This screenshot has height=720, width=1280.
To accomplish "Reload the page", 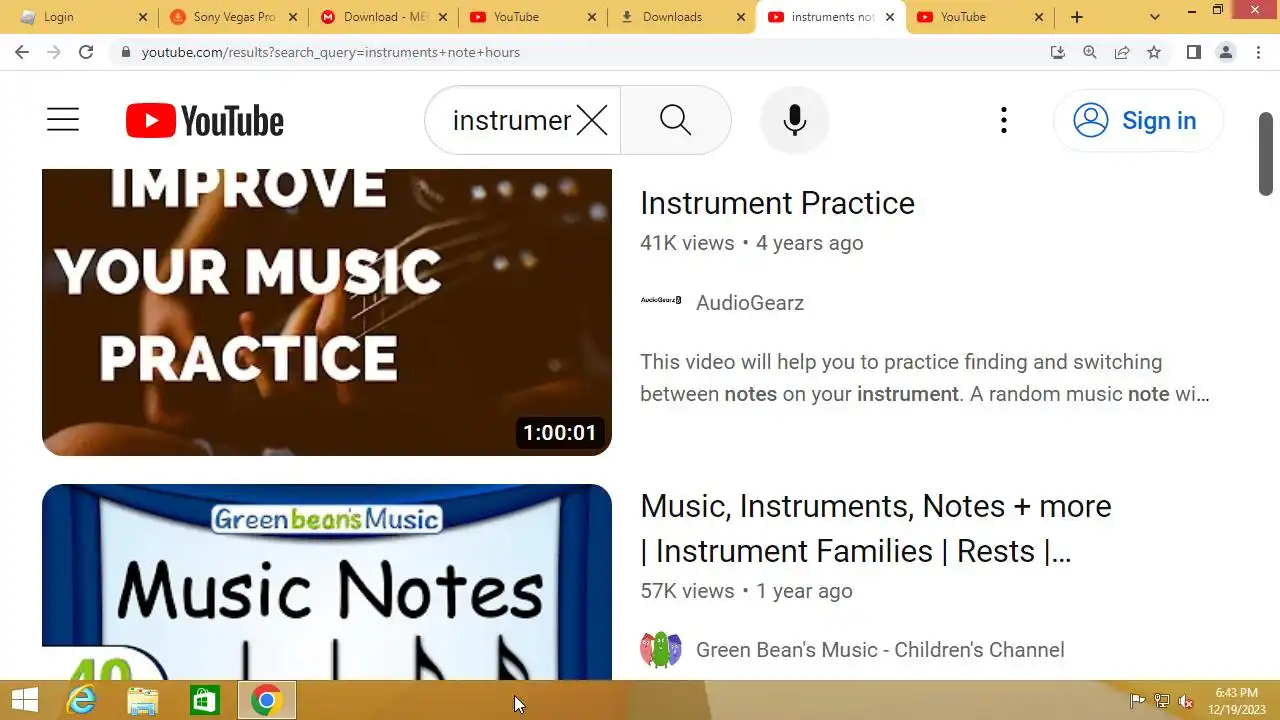I will [x=86, y=52].
